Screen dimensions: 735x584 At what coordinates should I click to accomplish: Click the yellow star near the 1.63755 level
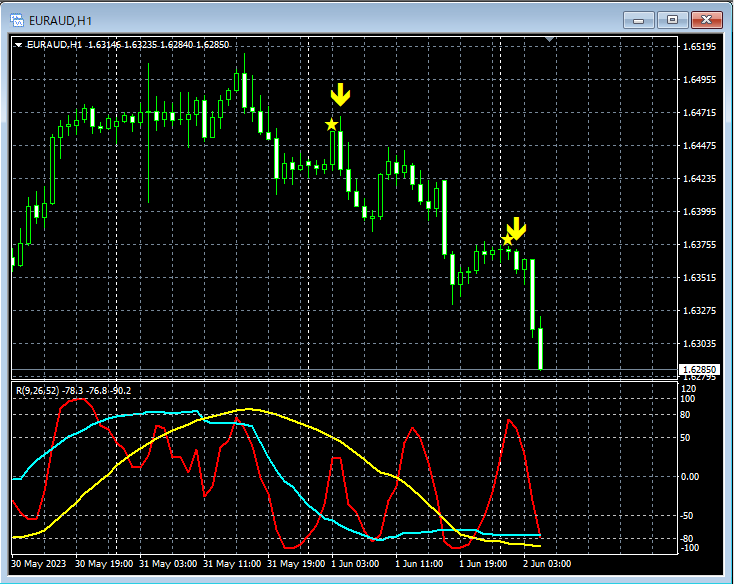point(507,240)
